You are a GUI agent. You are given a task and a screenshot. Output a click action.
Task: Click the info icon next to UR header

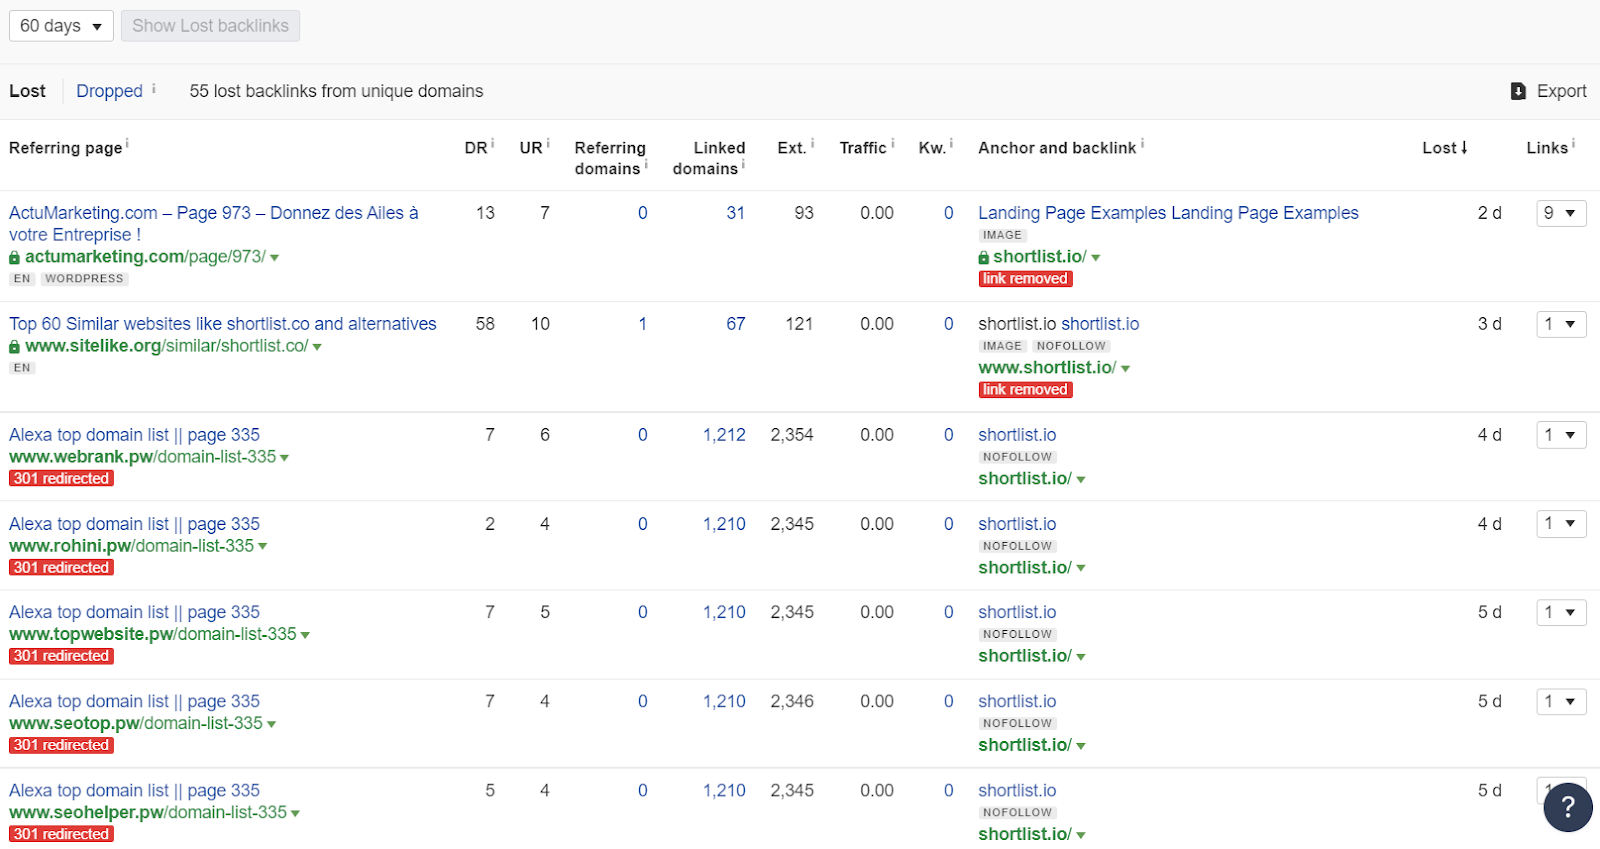pyautogui.click(x=548, y=144)
